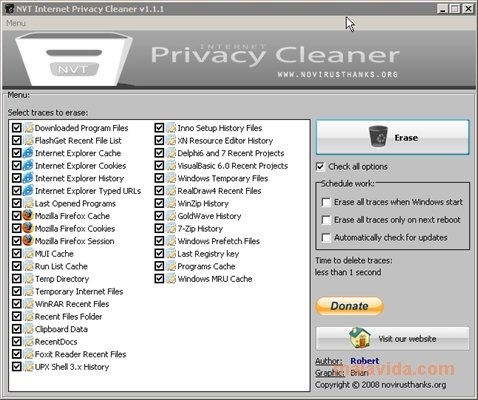Viewport: 478px width, 400px height.
Task: Click the Erase button
Action: pos(392,138)
